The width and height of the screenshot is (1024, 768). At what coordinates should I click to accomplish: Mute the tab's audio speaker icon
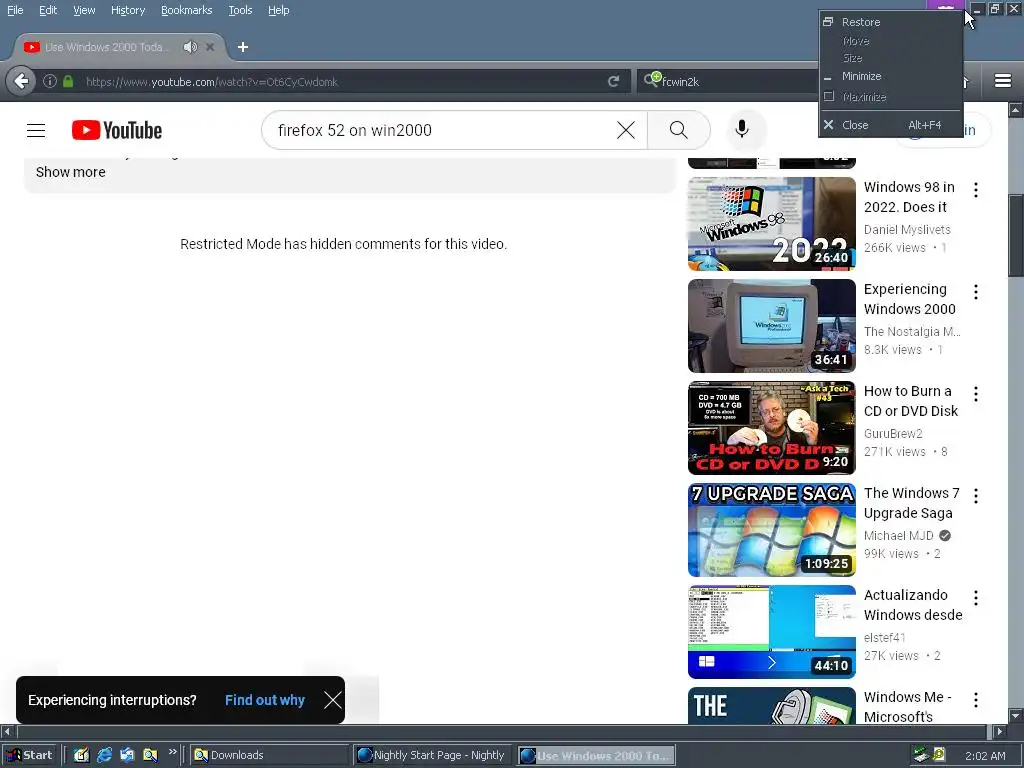(190, 47)
